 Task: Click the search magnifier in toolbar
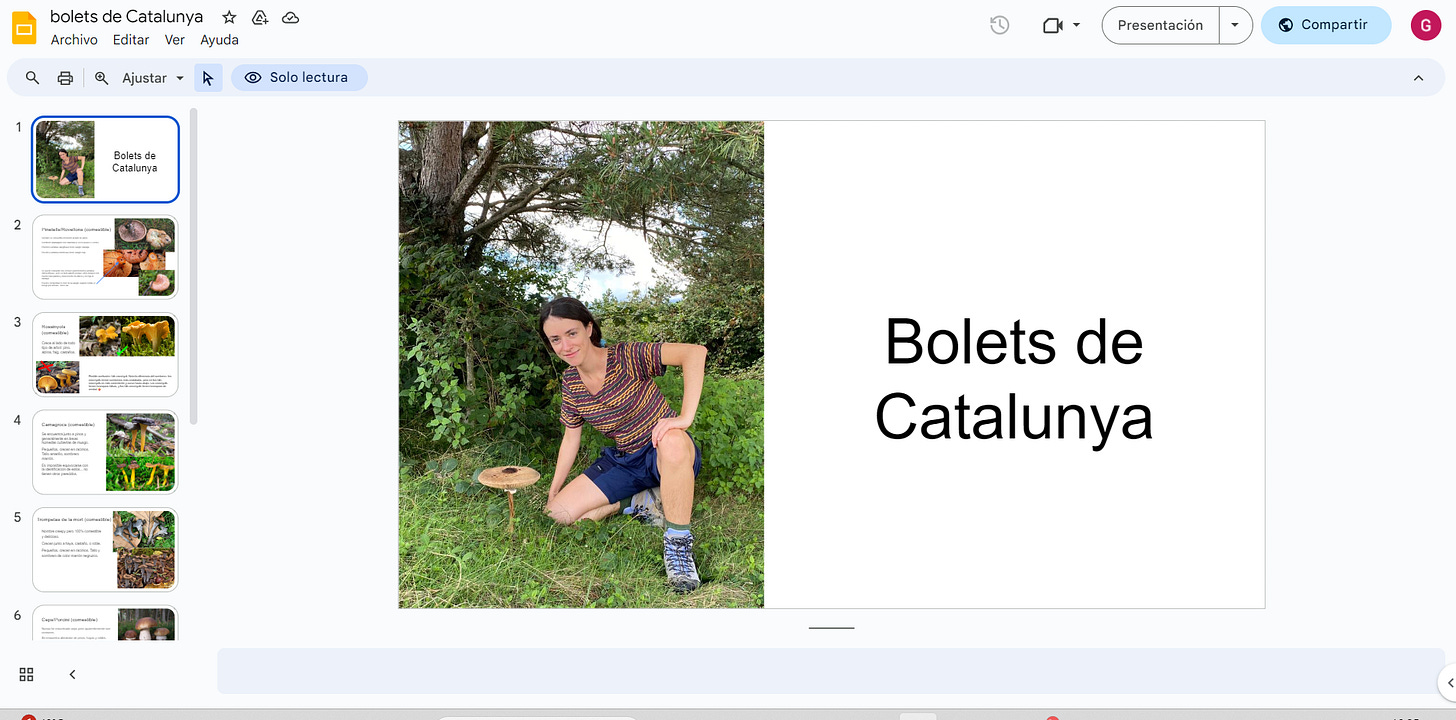[33, 77]
